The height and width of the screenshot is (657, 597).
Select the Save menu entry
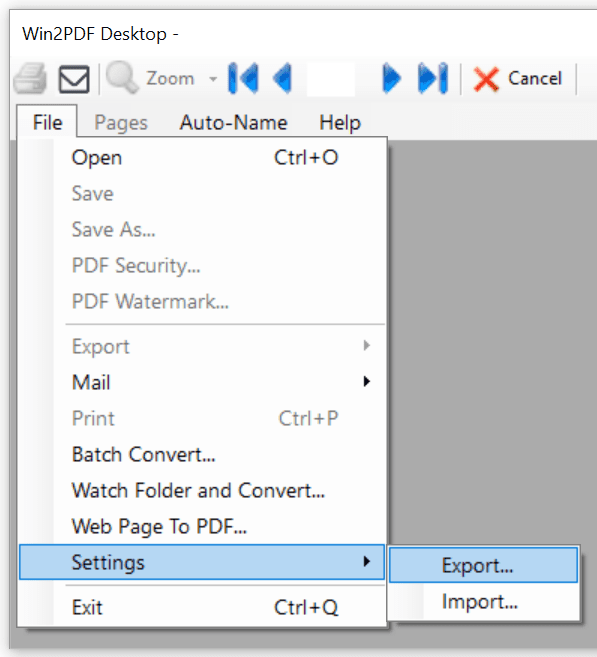click(202, 194)
